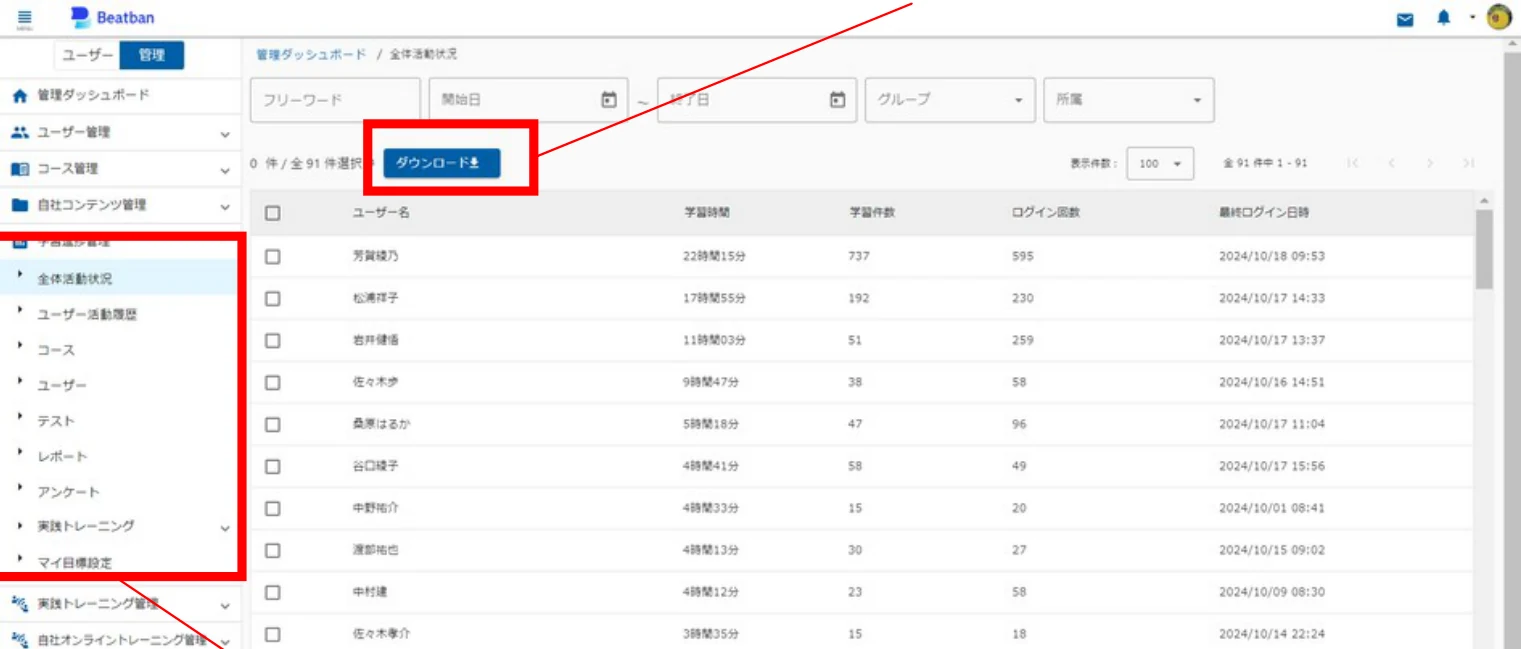Open the mail envelope icon
The image size is (1521, 649).
1406,19
